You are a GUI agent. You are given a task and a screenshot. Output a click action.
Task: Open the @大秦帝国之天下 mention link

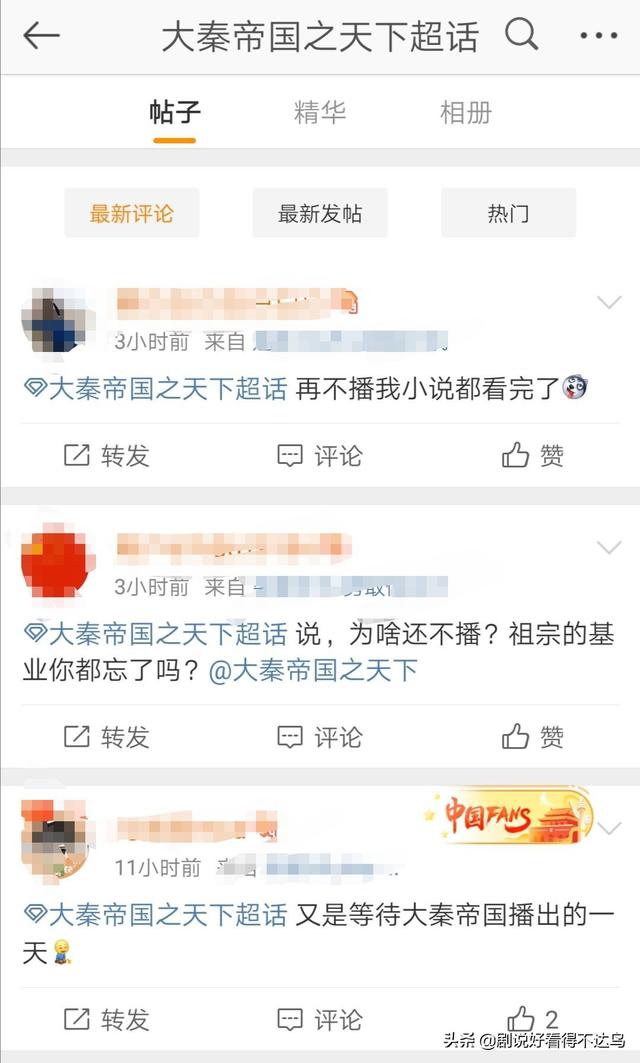(x=313, y=671)
